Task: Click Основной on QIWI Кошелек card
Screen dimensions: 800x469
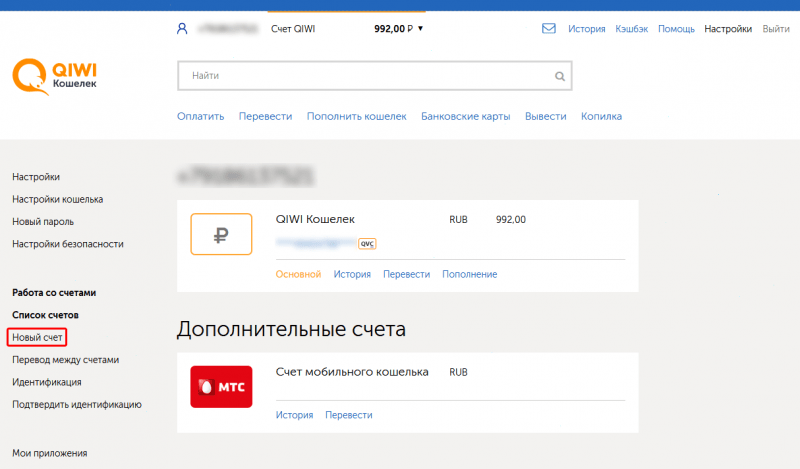Action: pos(298,275)
